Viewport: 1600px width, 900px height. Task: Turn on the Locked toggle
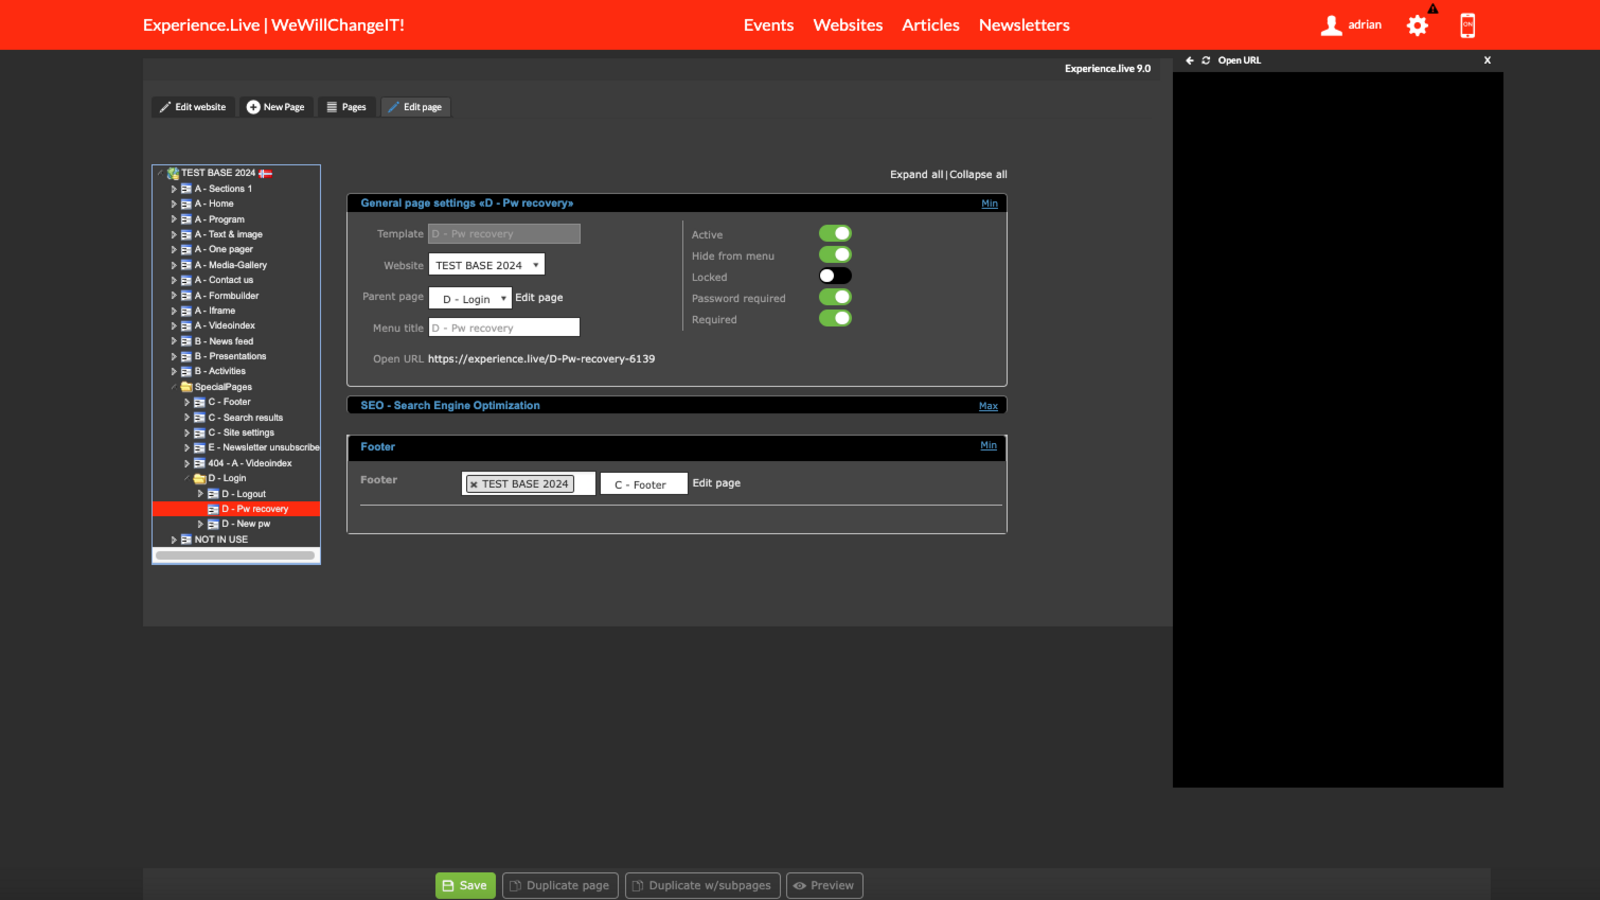coord(835,276)
